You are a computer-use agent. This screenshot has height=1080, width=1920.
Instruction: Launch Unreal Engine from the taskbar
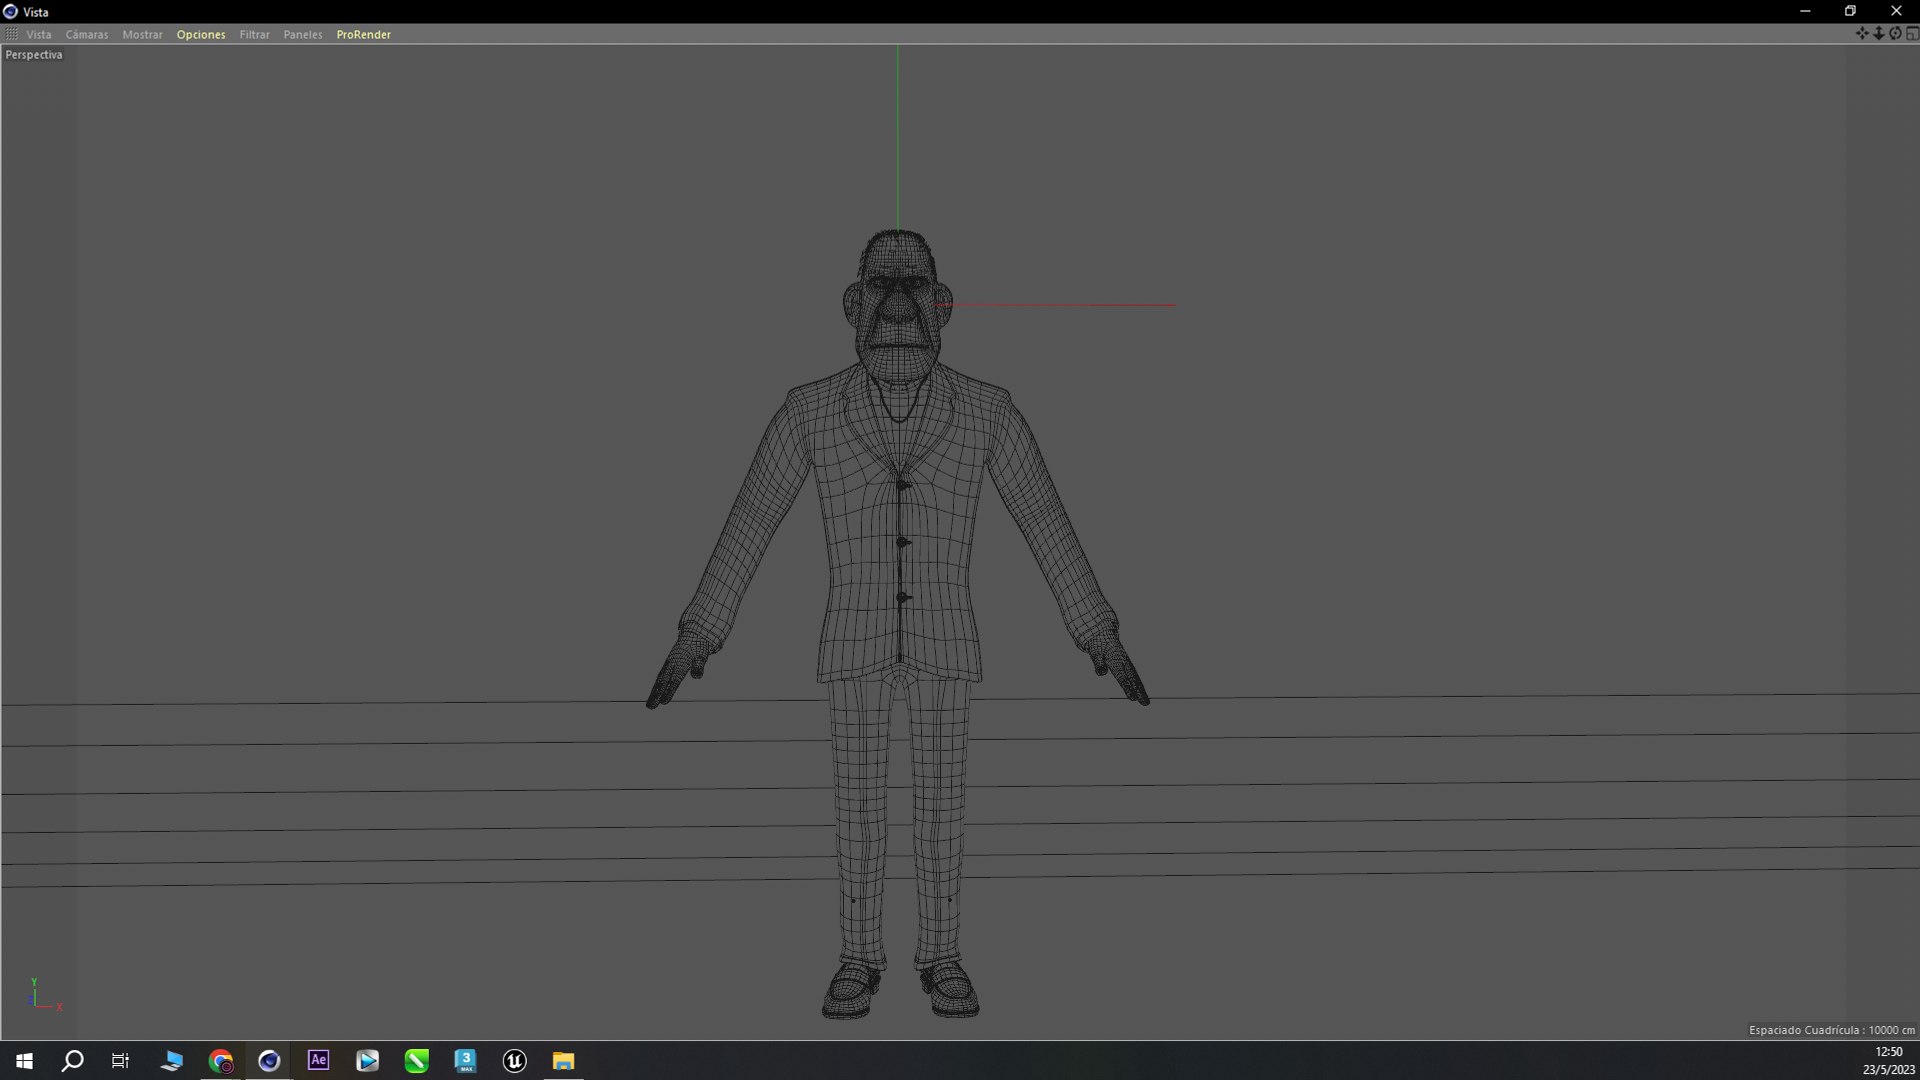[x=514, y=1061]
